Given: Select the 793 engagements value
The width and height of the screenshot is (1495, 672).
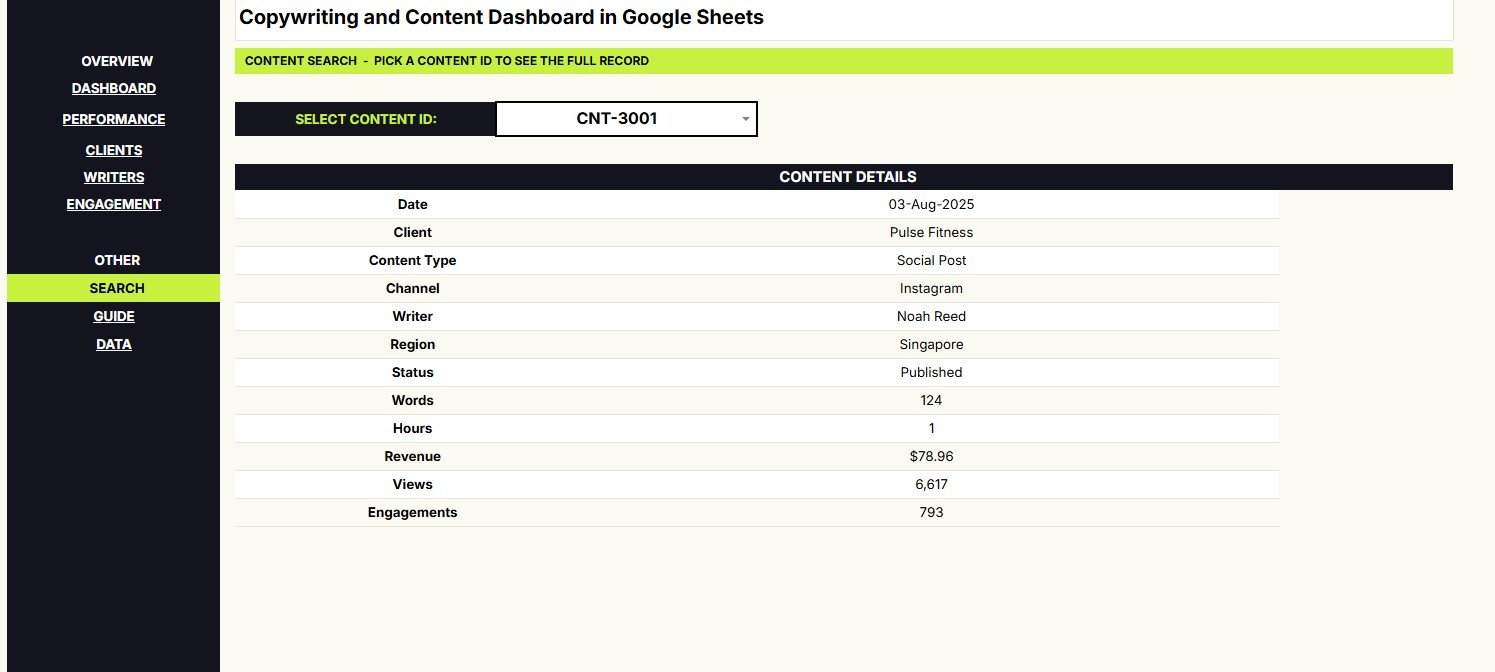Looking at the screenshot, I should click(x=931, y=512).
